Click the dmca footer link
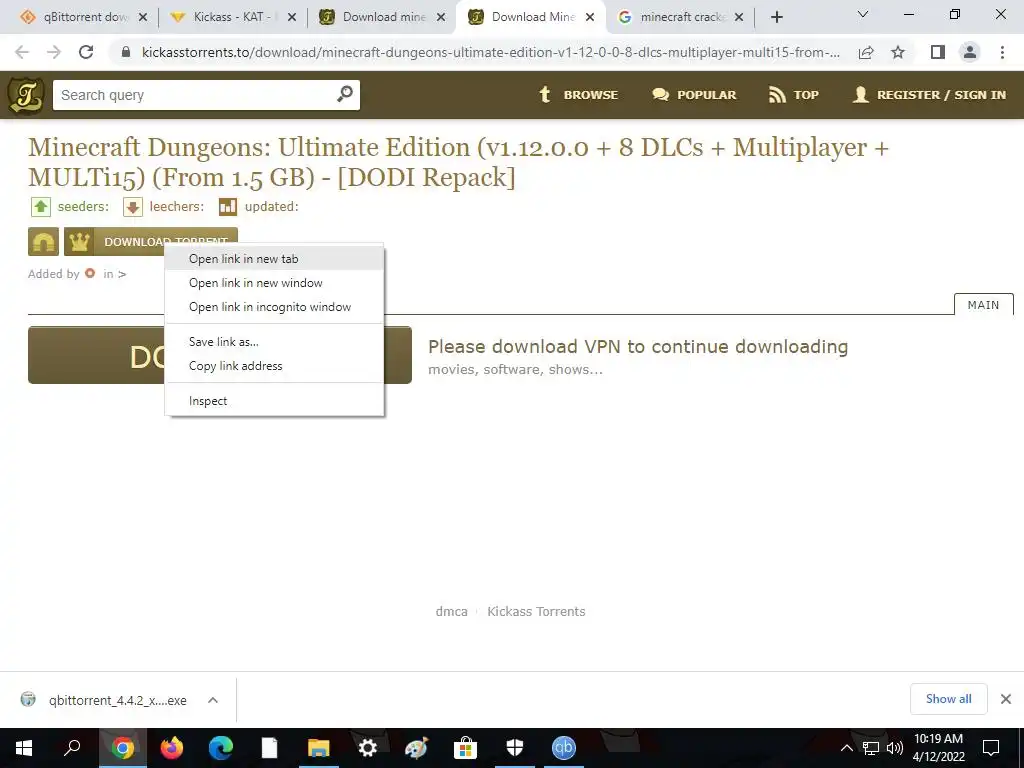The image size is (1024, 768). [451, 611]
